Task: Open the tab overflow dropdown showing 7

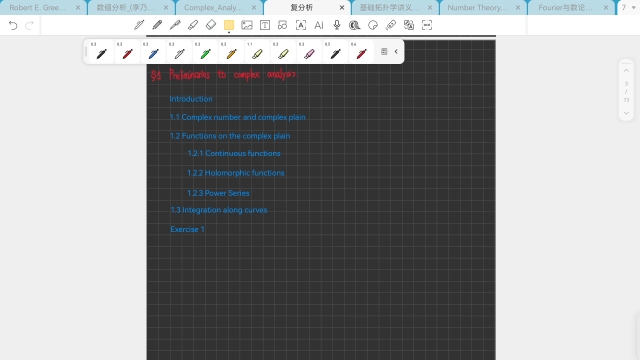Action: [628, 7]
